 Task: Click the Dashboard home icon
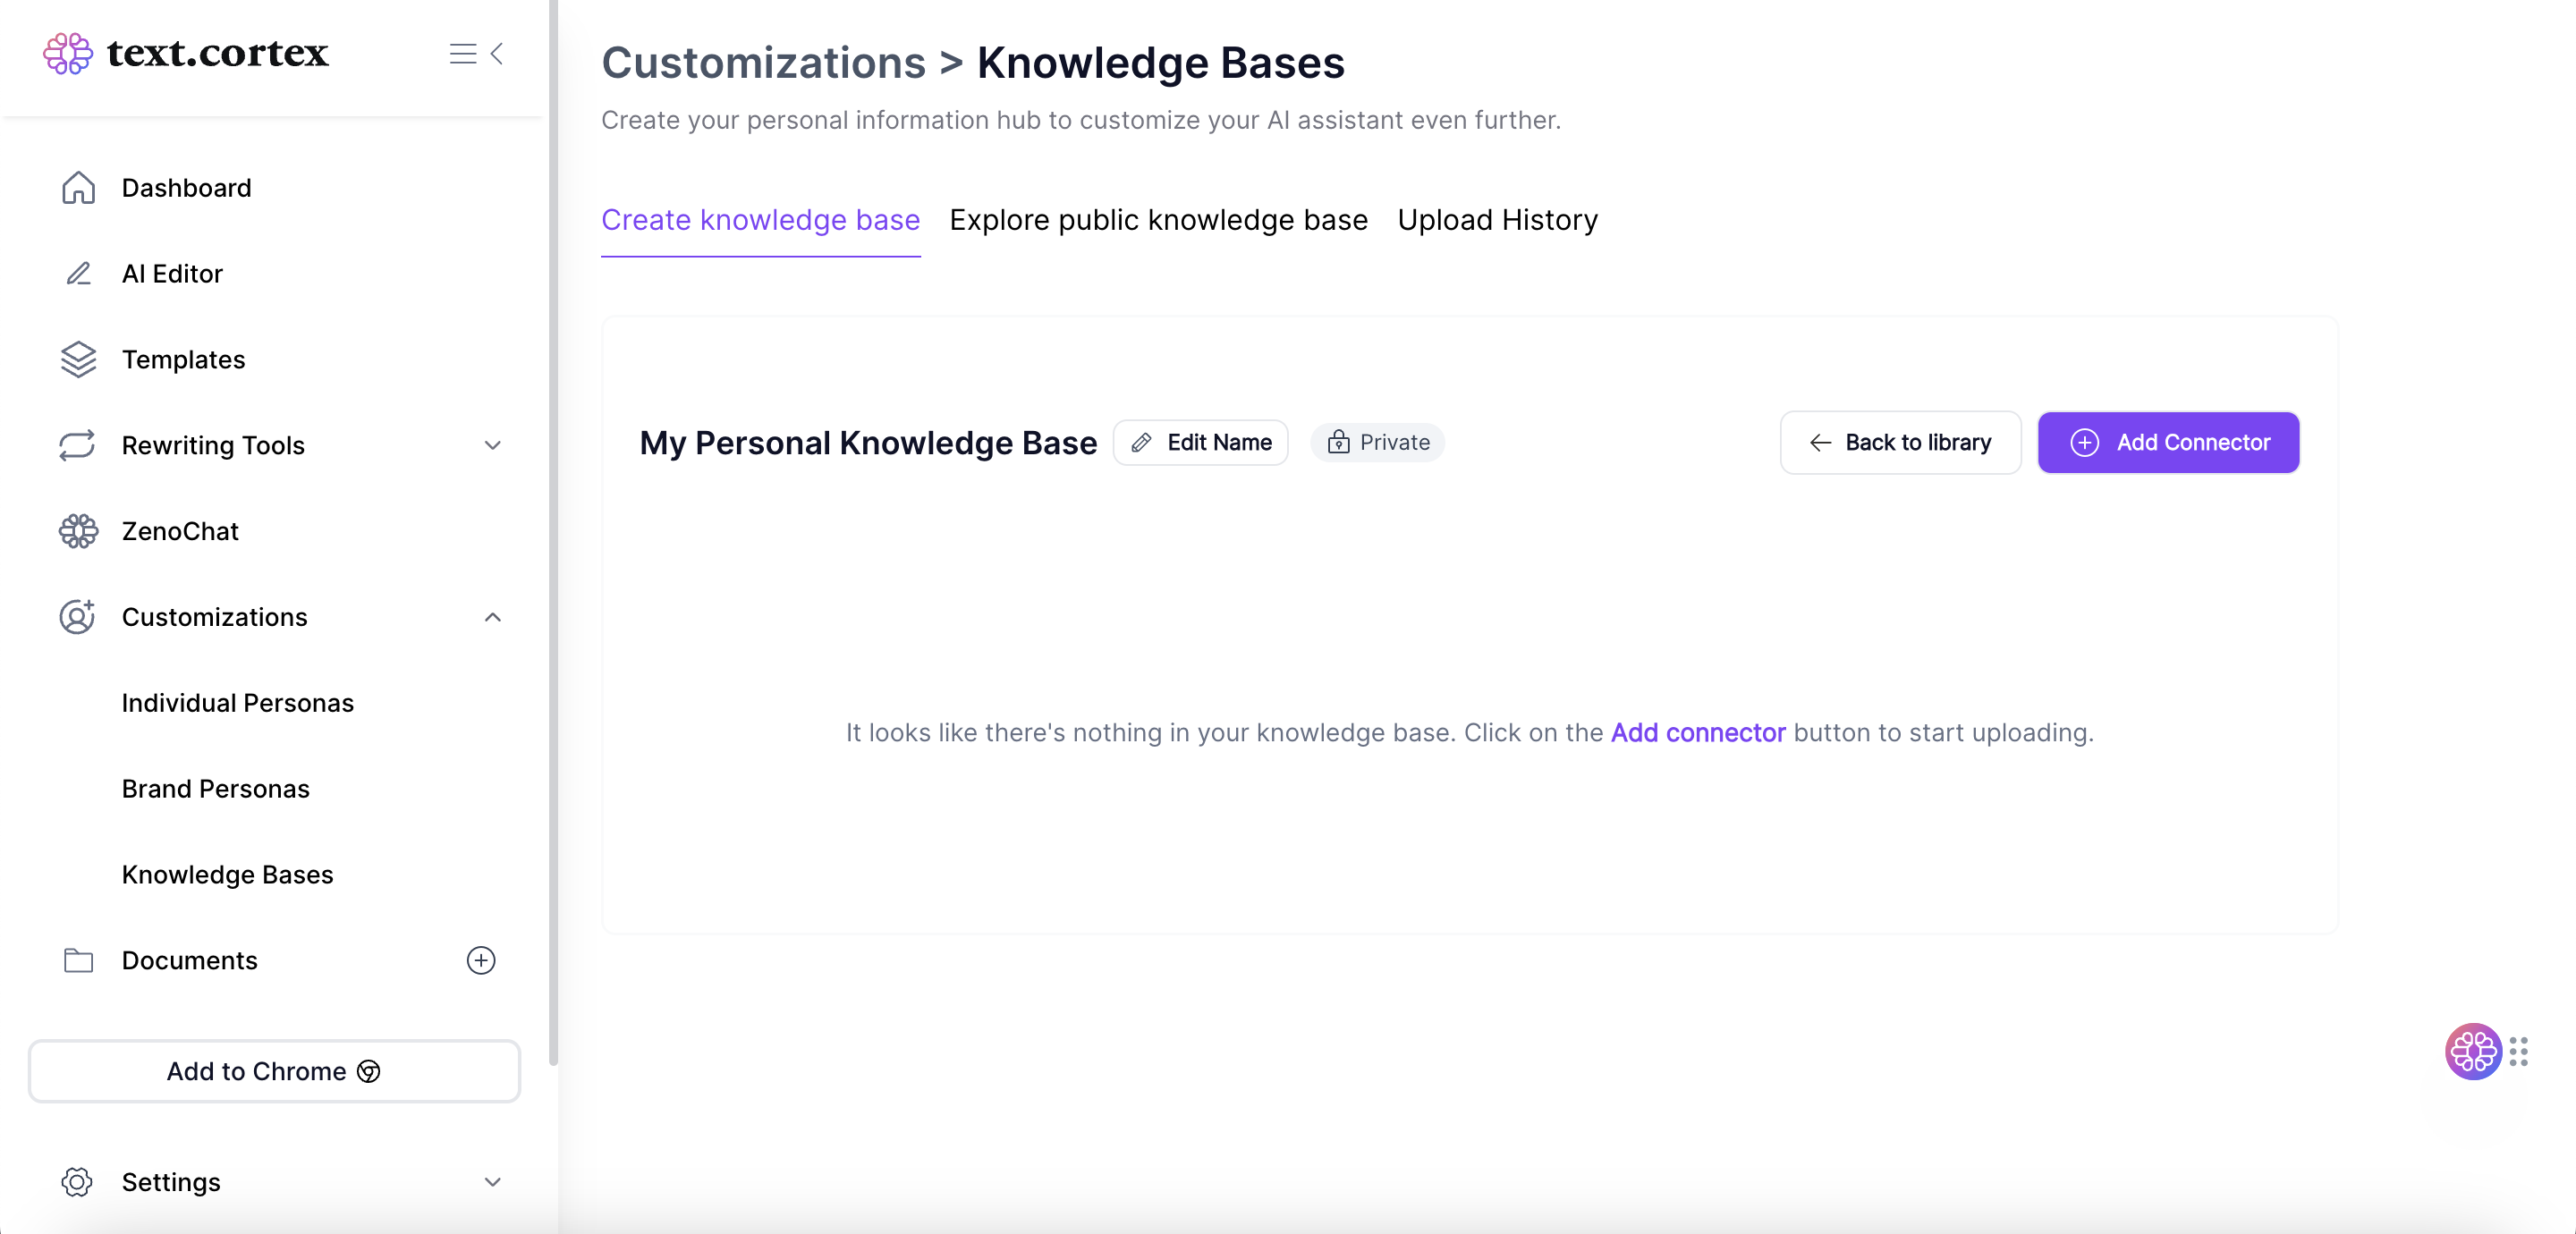78,188
